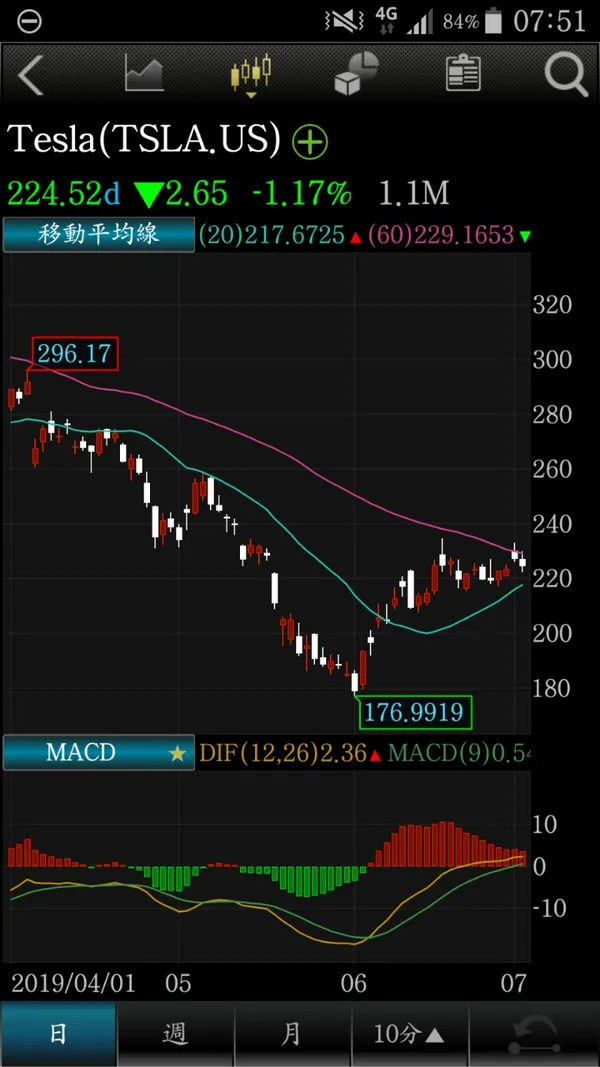Open the line trend chart view
Screen dimensions: 600x1067
click(x=144, y=73)
